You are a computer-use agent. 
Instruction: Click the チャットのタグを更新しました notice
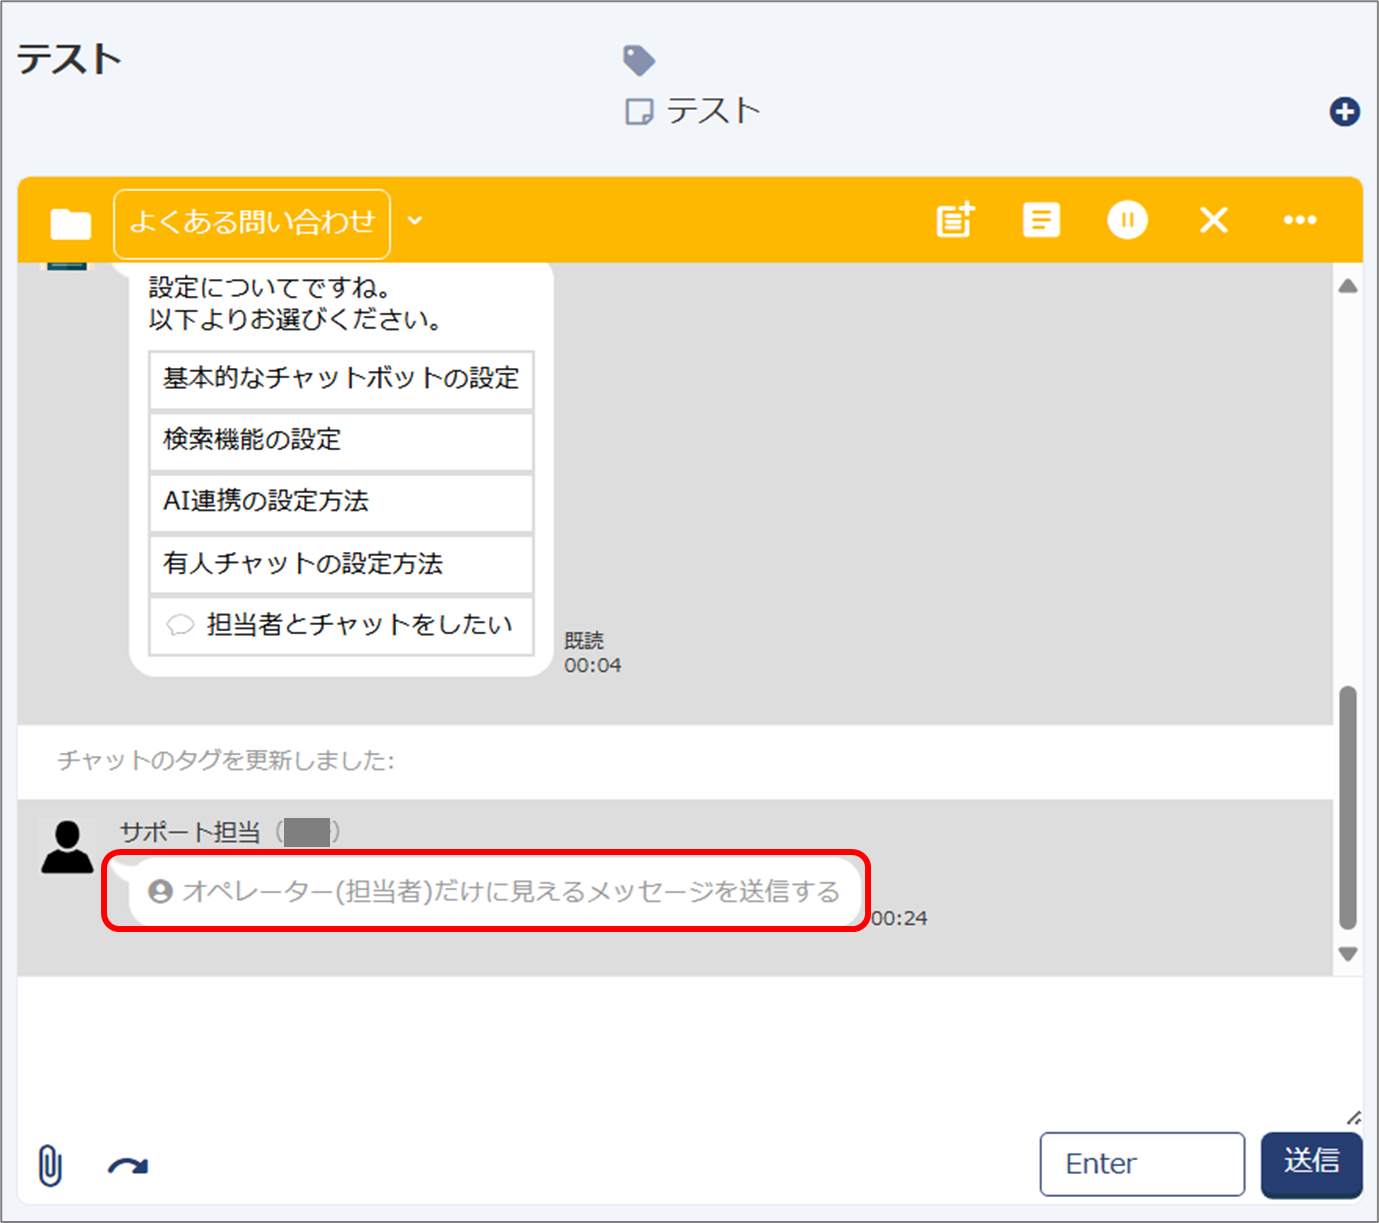(x=226, y=761)
